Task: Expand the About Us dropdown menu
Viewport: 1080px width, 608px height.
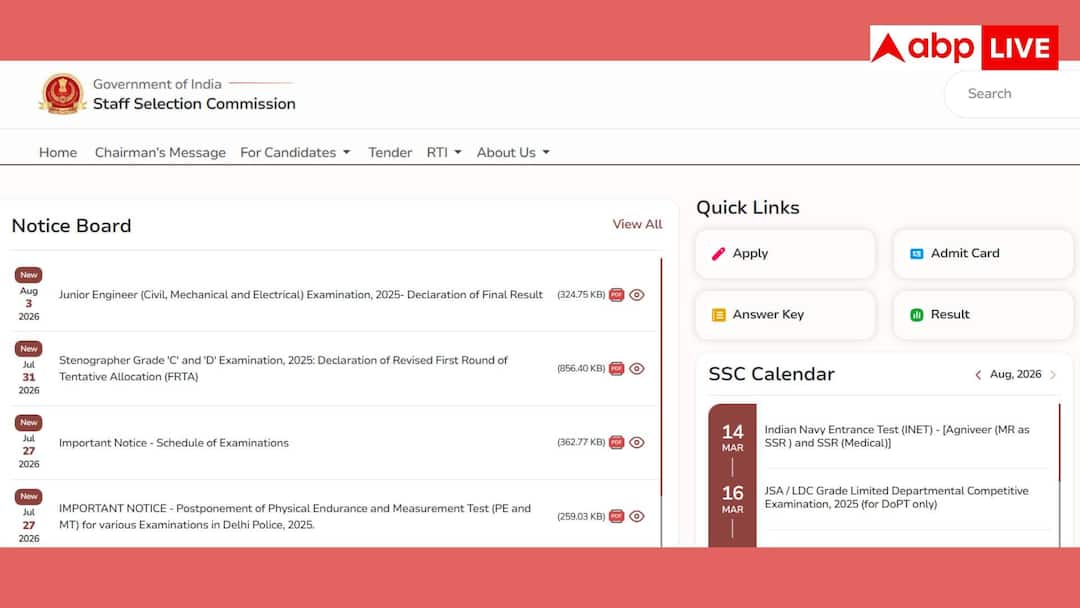Action: coord(513,152)
